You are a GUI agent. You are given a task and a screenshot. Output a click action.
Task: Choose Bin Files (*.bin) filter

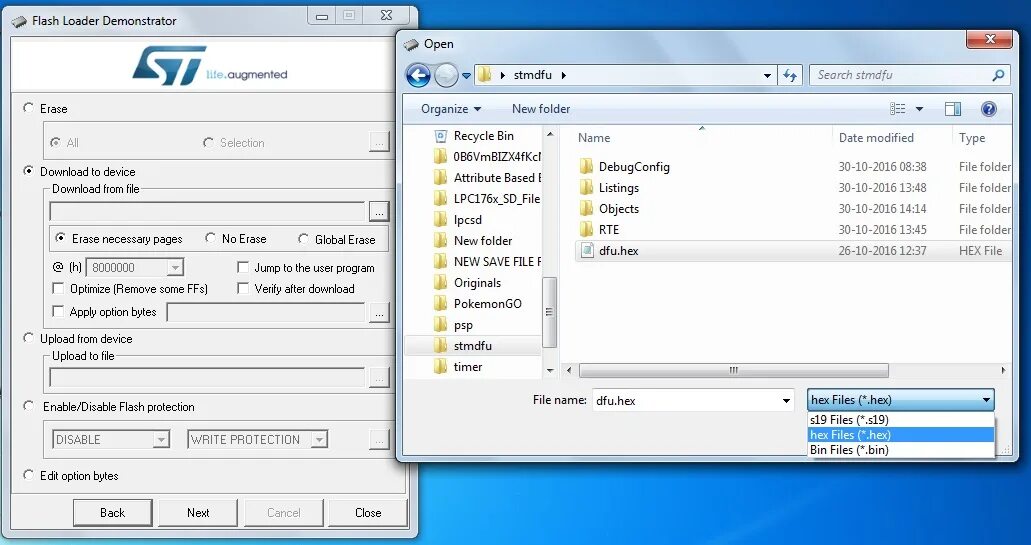click(901, 450)
